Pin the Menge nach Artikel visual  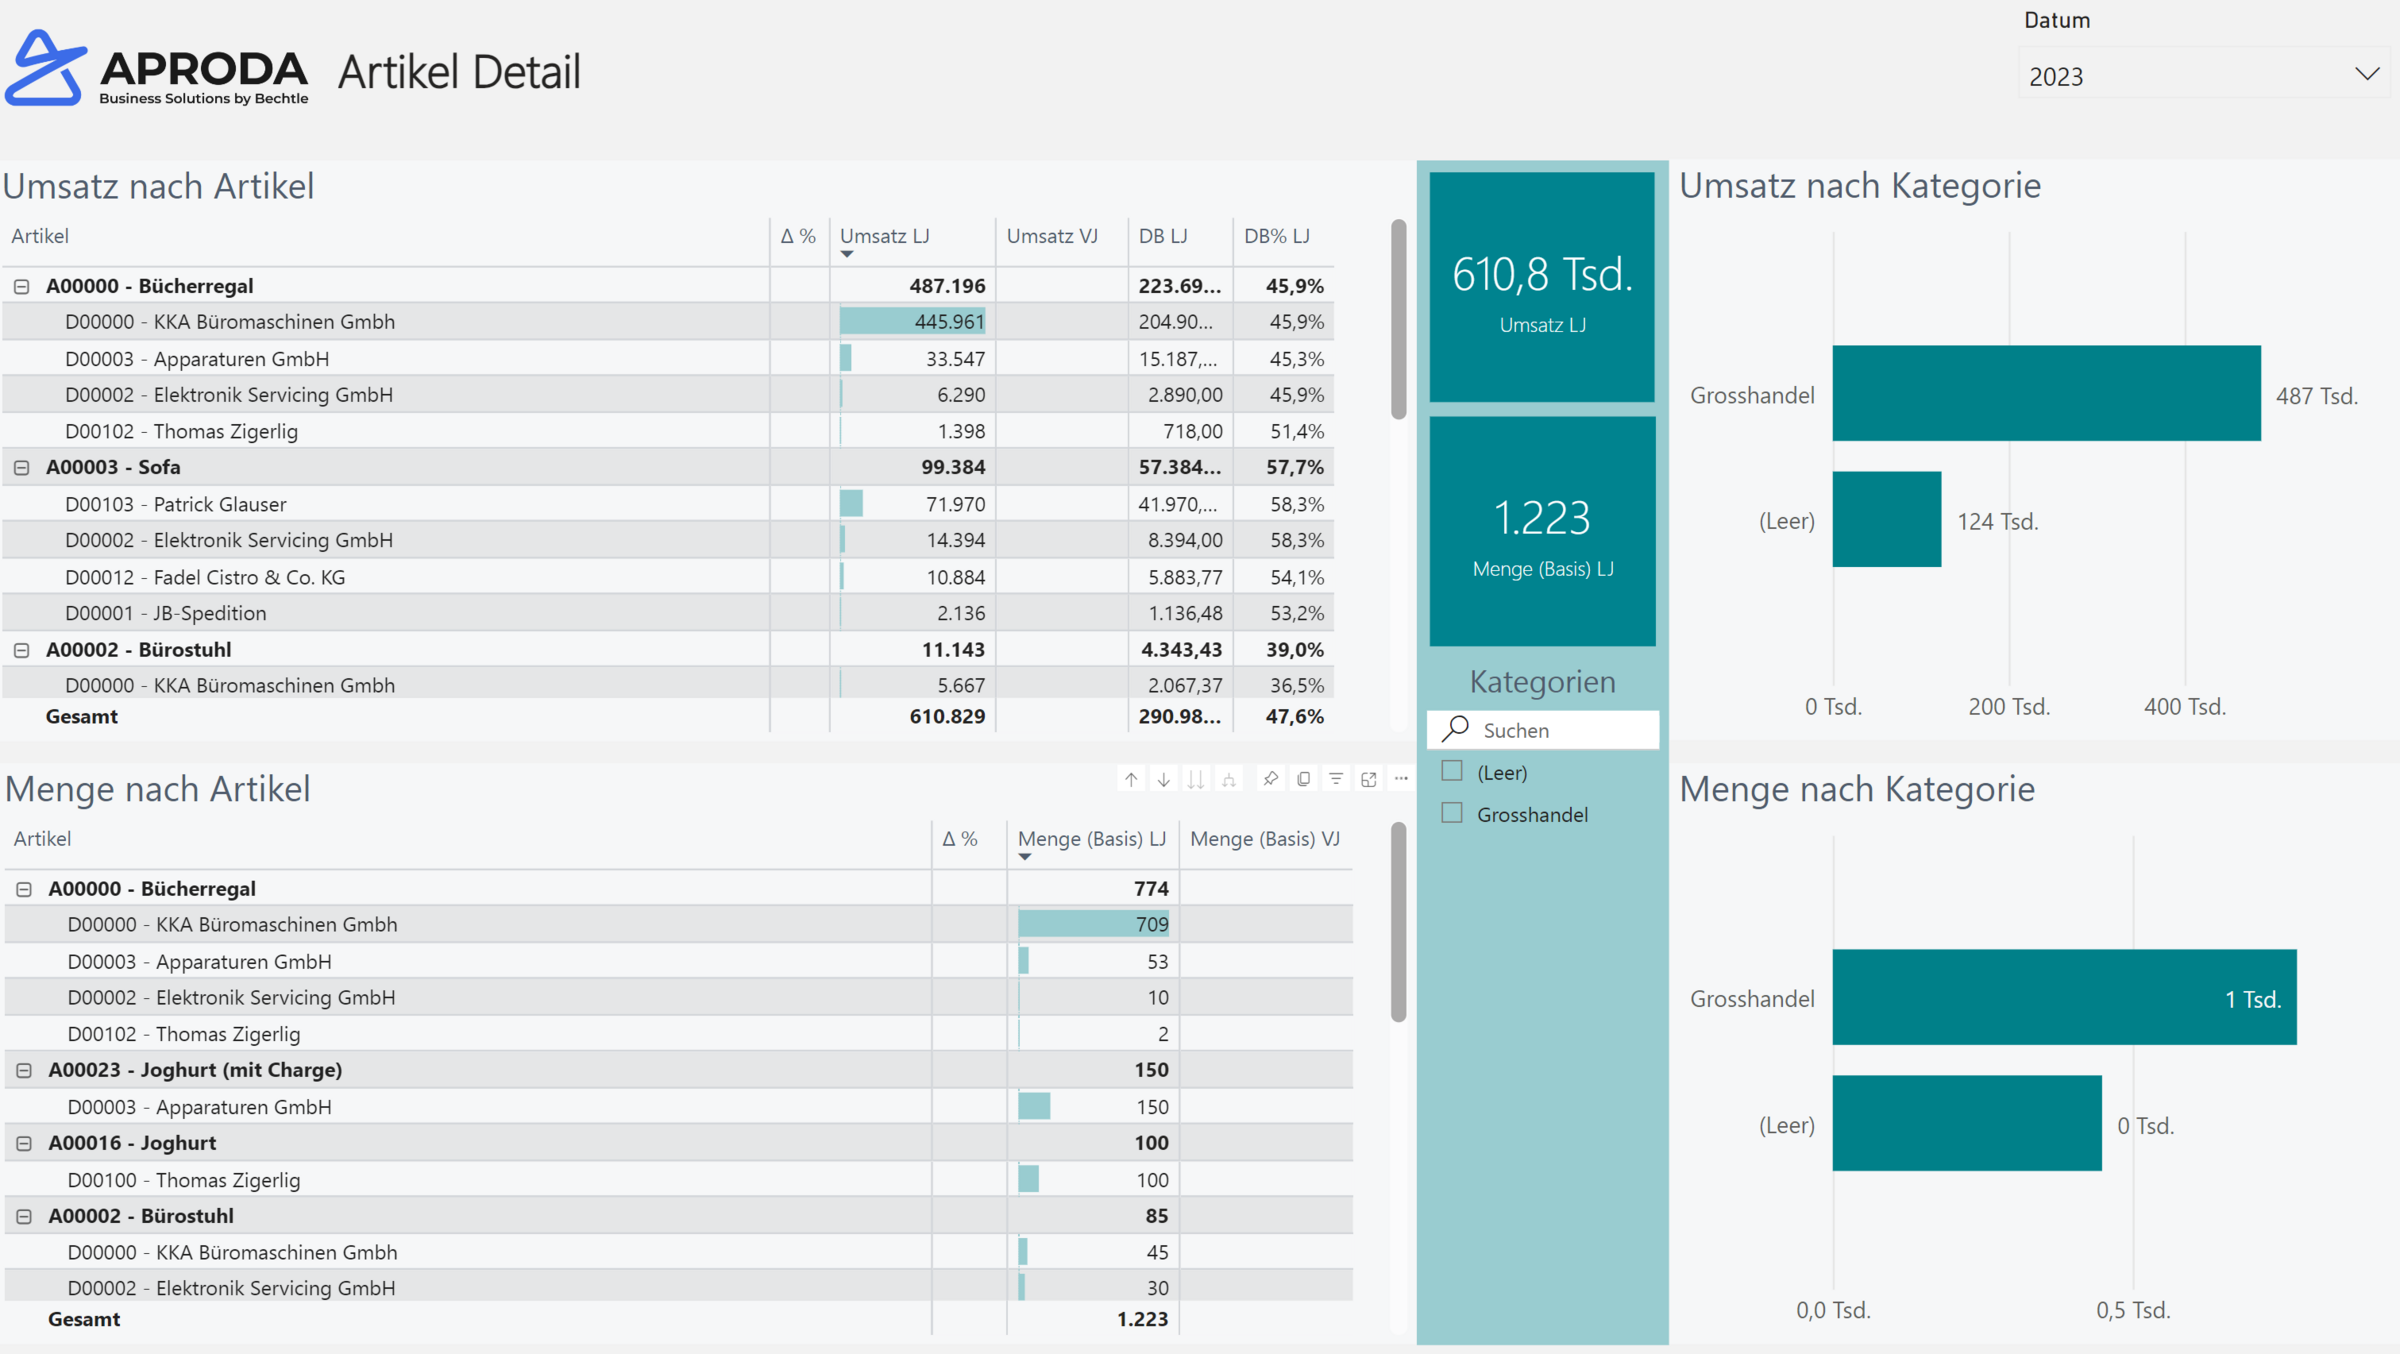click(1270, 778)
